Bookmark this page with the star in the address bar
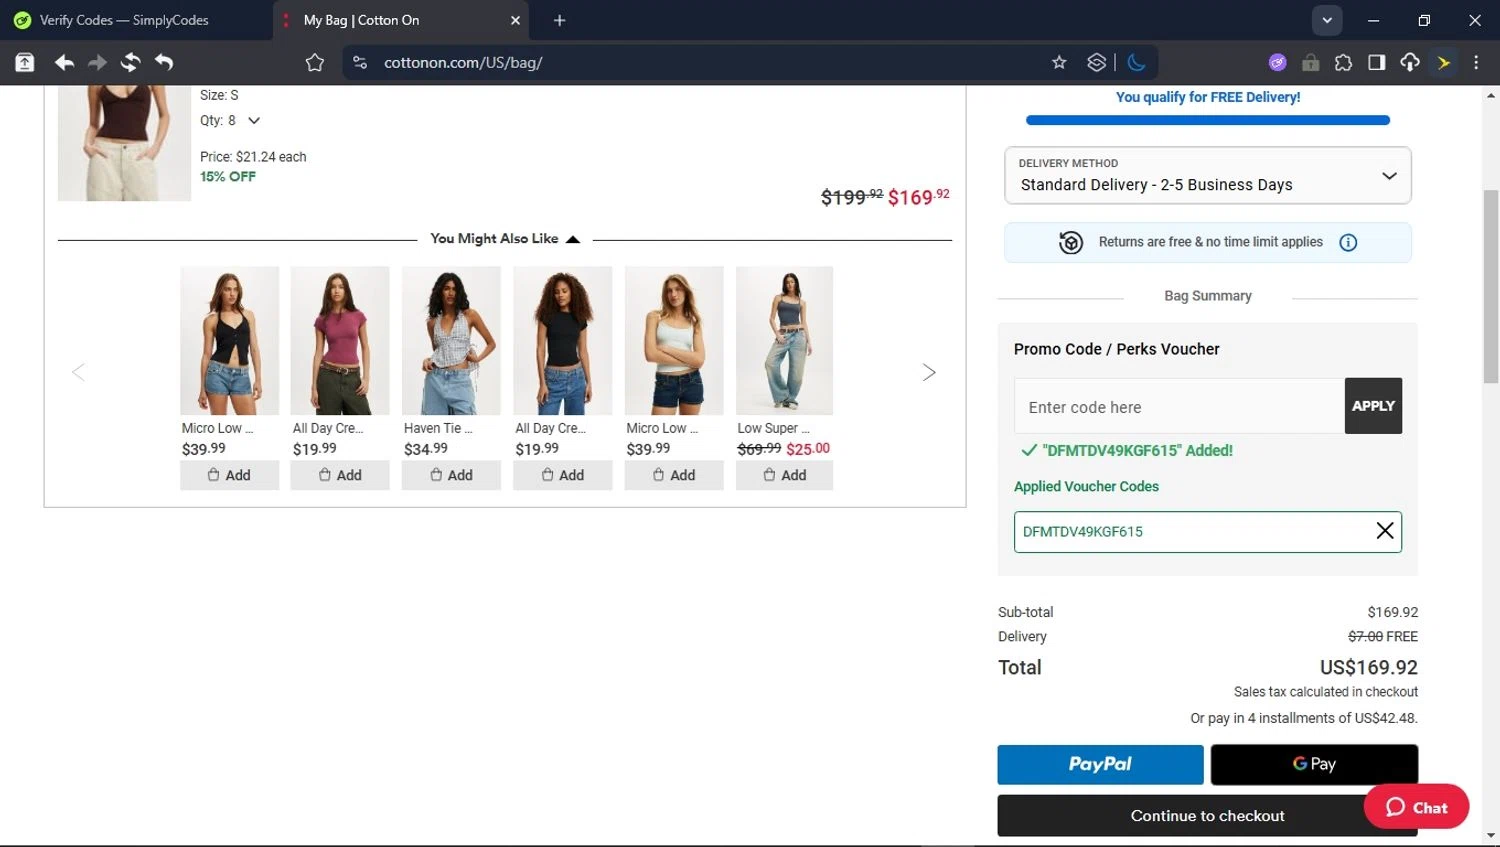1500x847 pixels. pos(1059,63)
